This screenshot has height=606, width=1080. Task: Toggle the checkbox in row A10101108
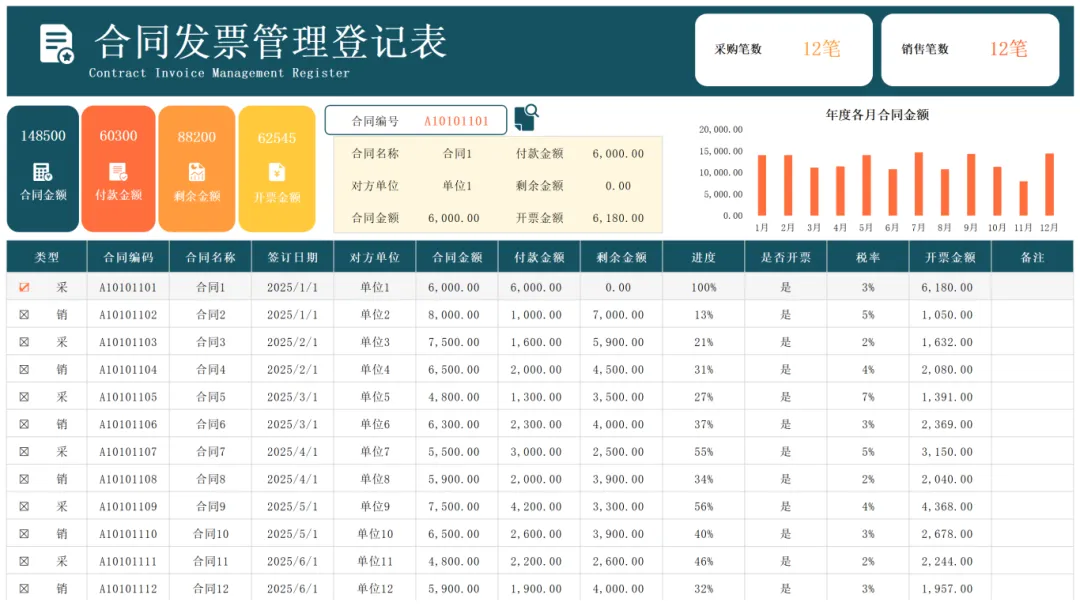[24, 479]
